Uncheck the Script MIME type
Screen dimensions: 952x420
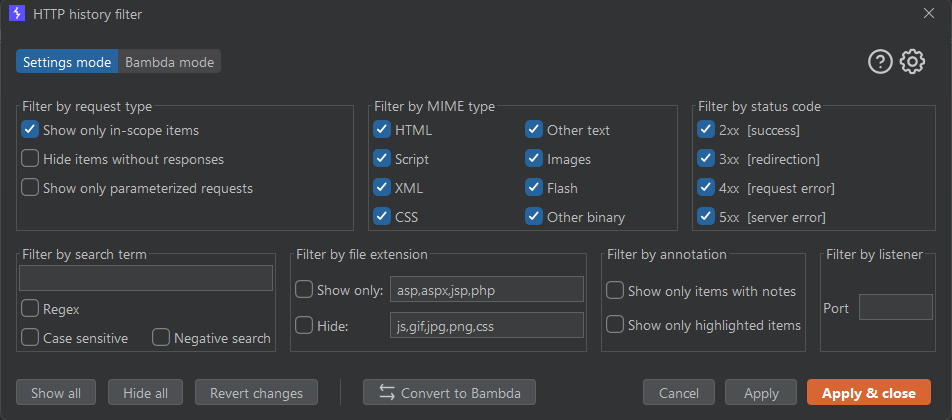point(382,159)
